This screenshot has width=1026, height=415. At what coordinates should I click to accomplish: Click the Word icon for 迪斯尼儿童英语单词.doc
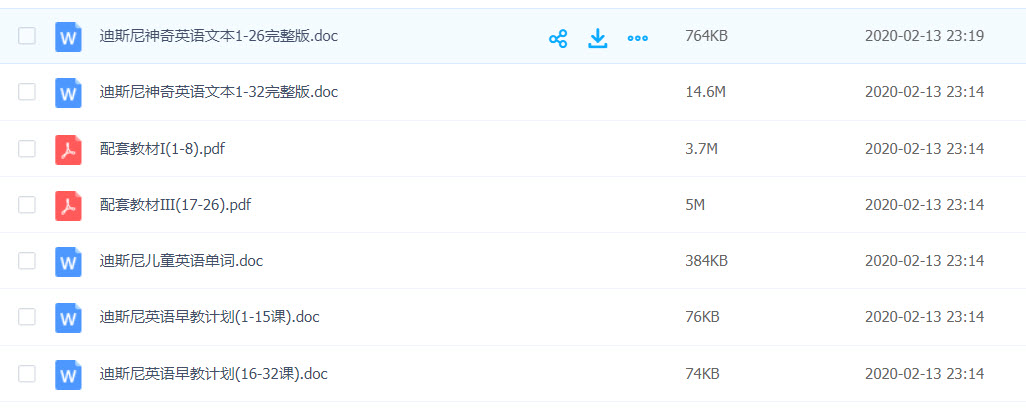tap(68, 262)
